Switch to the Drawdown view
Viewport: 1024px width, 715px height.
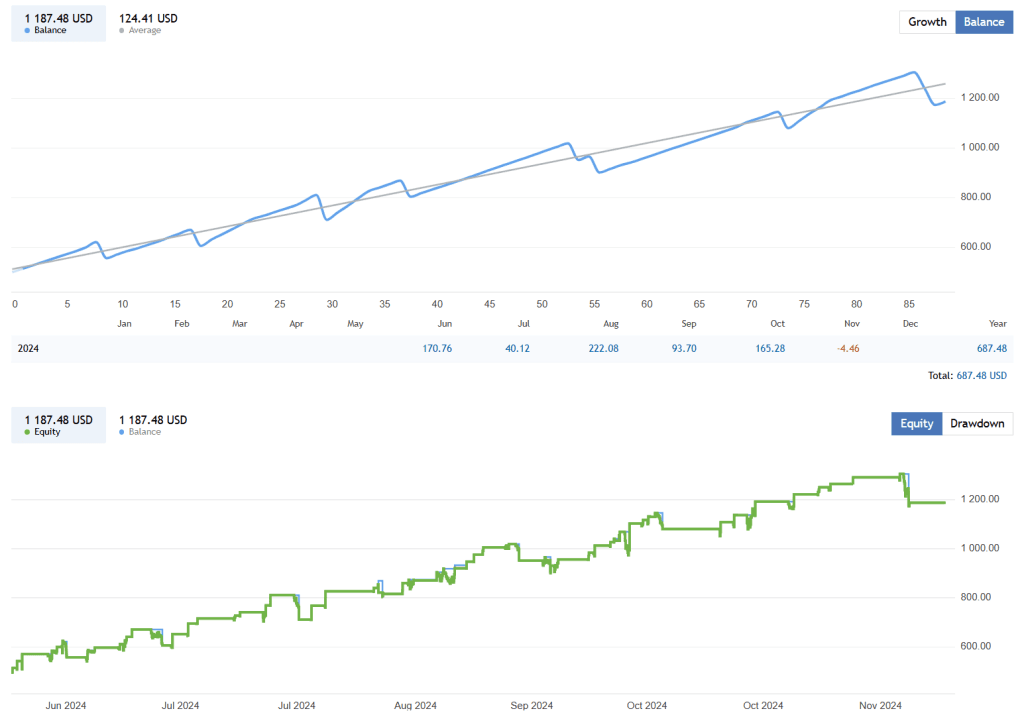pos(977,423)
